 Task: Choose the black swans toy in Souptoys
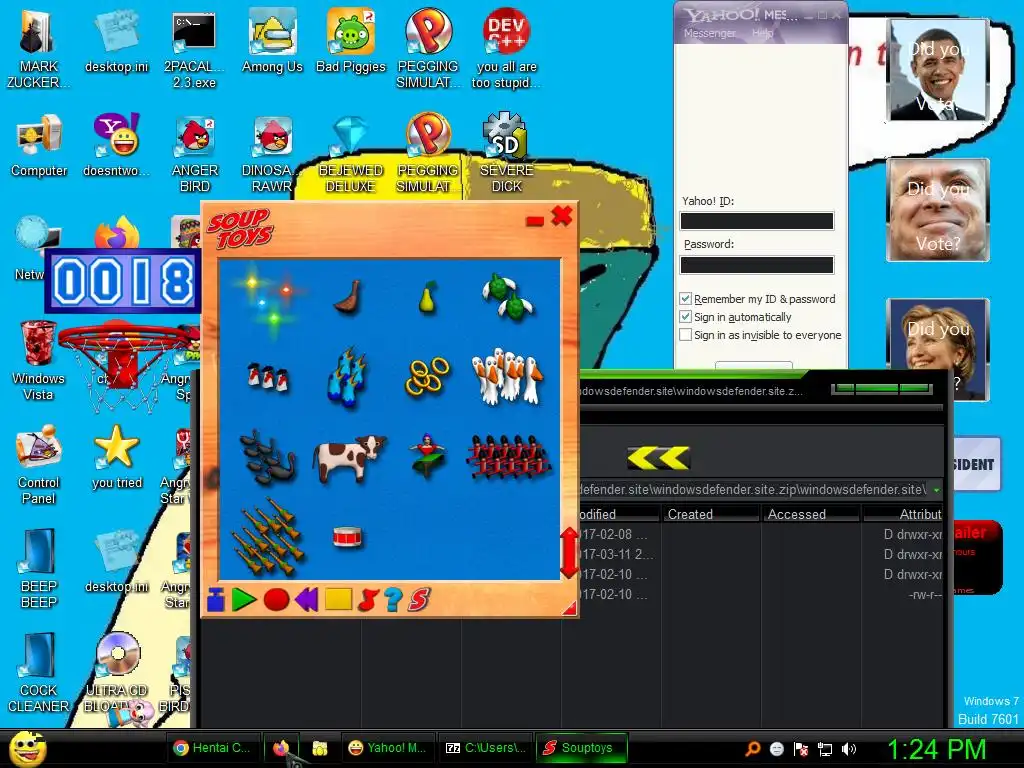click(x=268, y=457)
